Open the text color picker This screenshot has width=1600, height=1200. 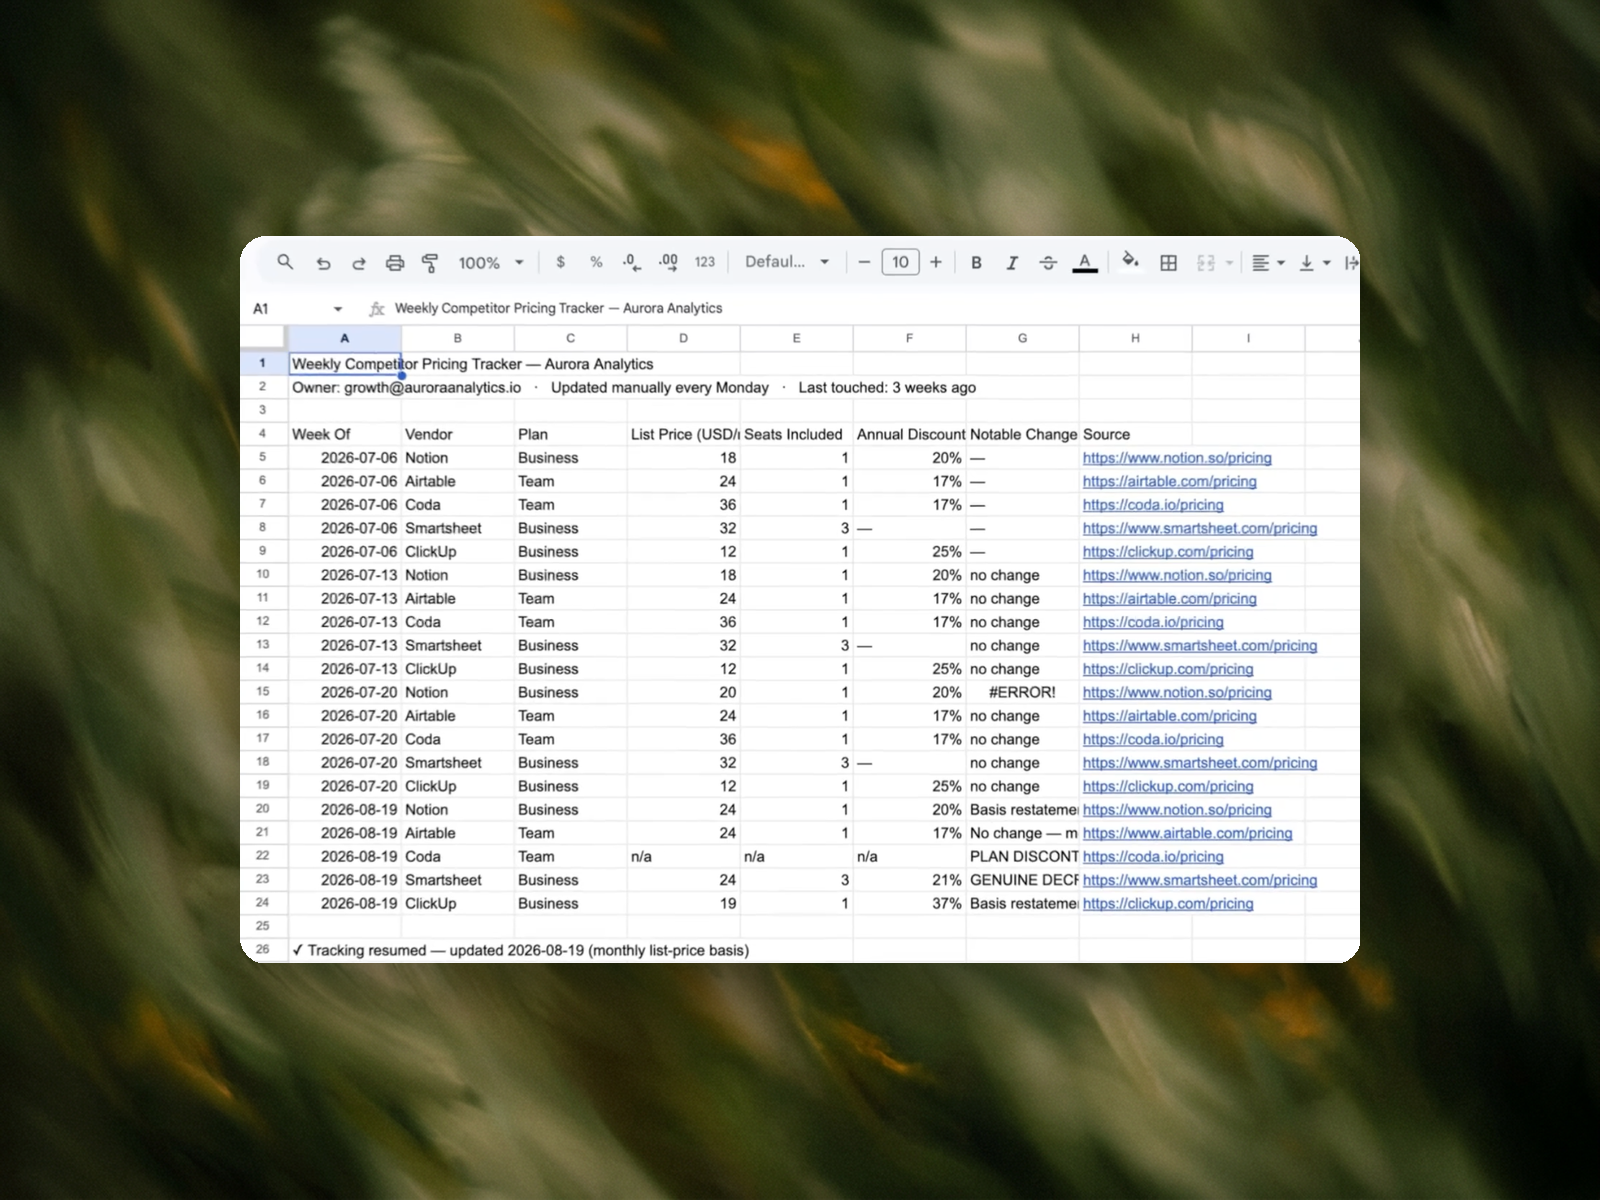(1085, 263)
